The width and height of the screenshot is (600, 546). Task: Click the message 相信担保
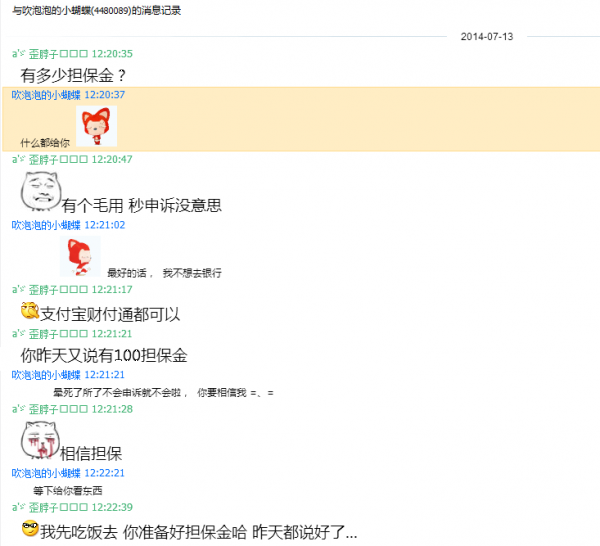point(91,454)
